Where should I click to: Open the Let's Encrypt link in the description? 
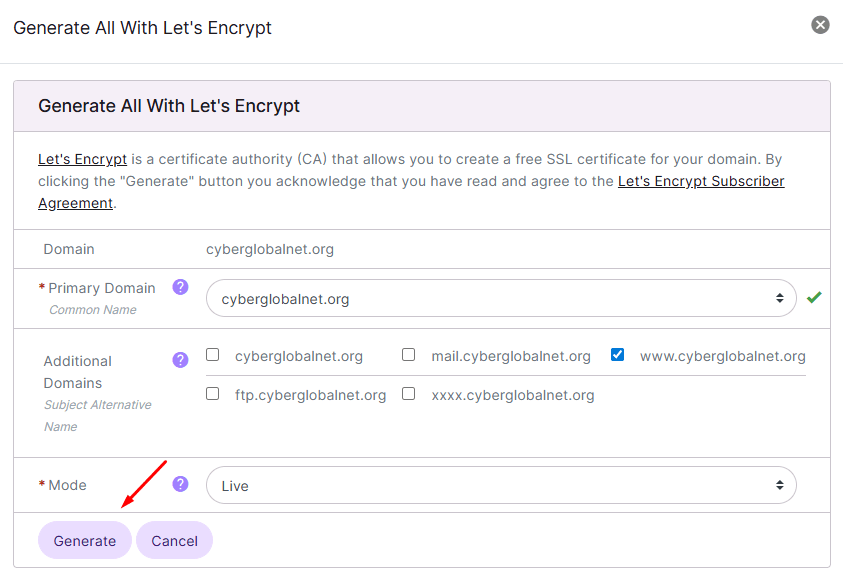[x=82, y=159]
